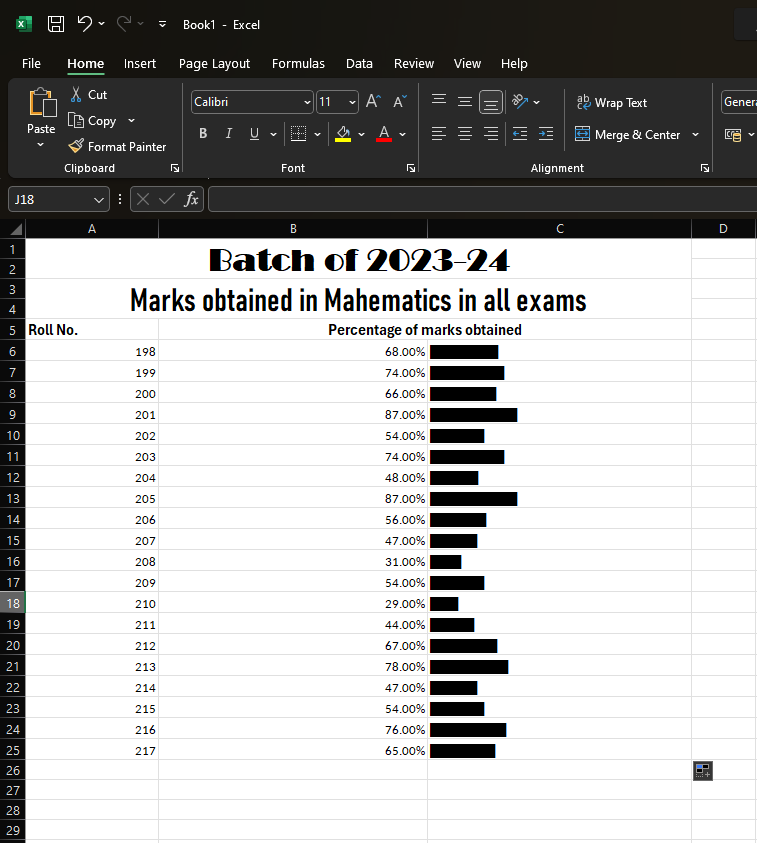757x843 pixels.
Task: Click the Undo arrow icon
Action: coord(84,24)
